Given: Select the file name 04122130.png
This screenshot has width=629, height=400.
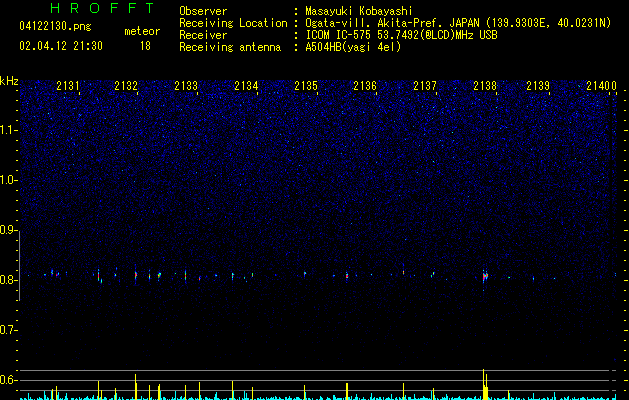Looking at the screenshot, I should (55, 26).
